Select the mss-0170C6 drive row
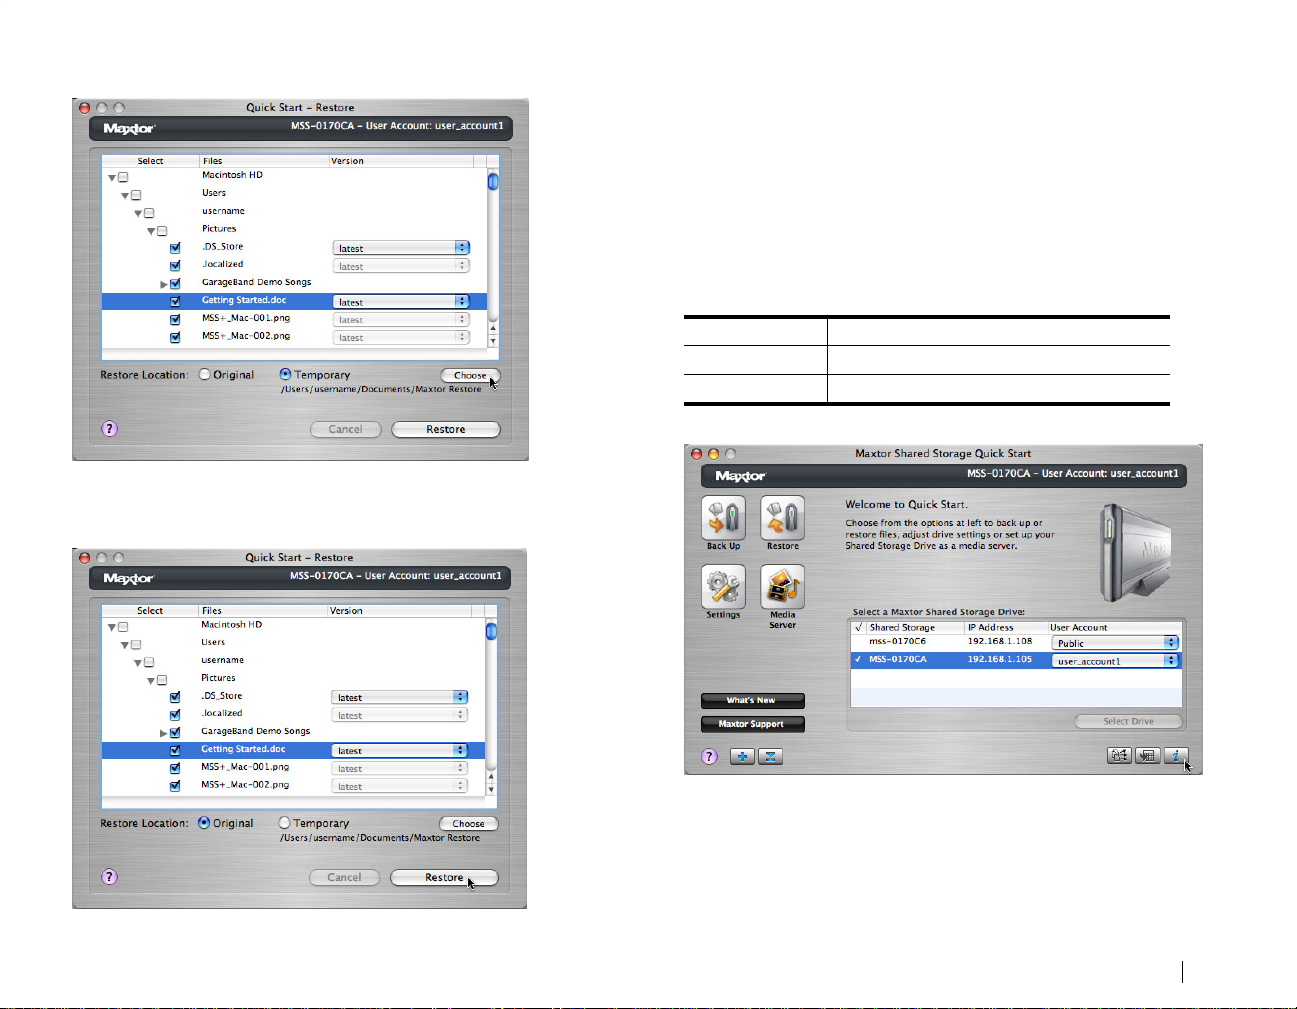 1016,642
